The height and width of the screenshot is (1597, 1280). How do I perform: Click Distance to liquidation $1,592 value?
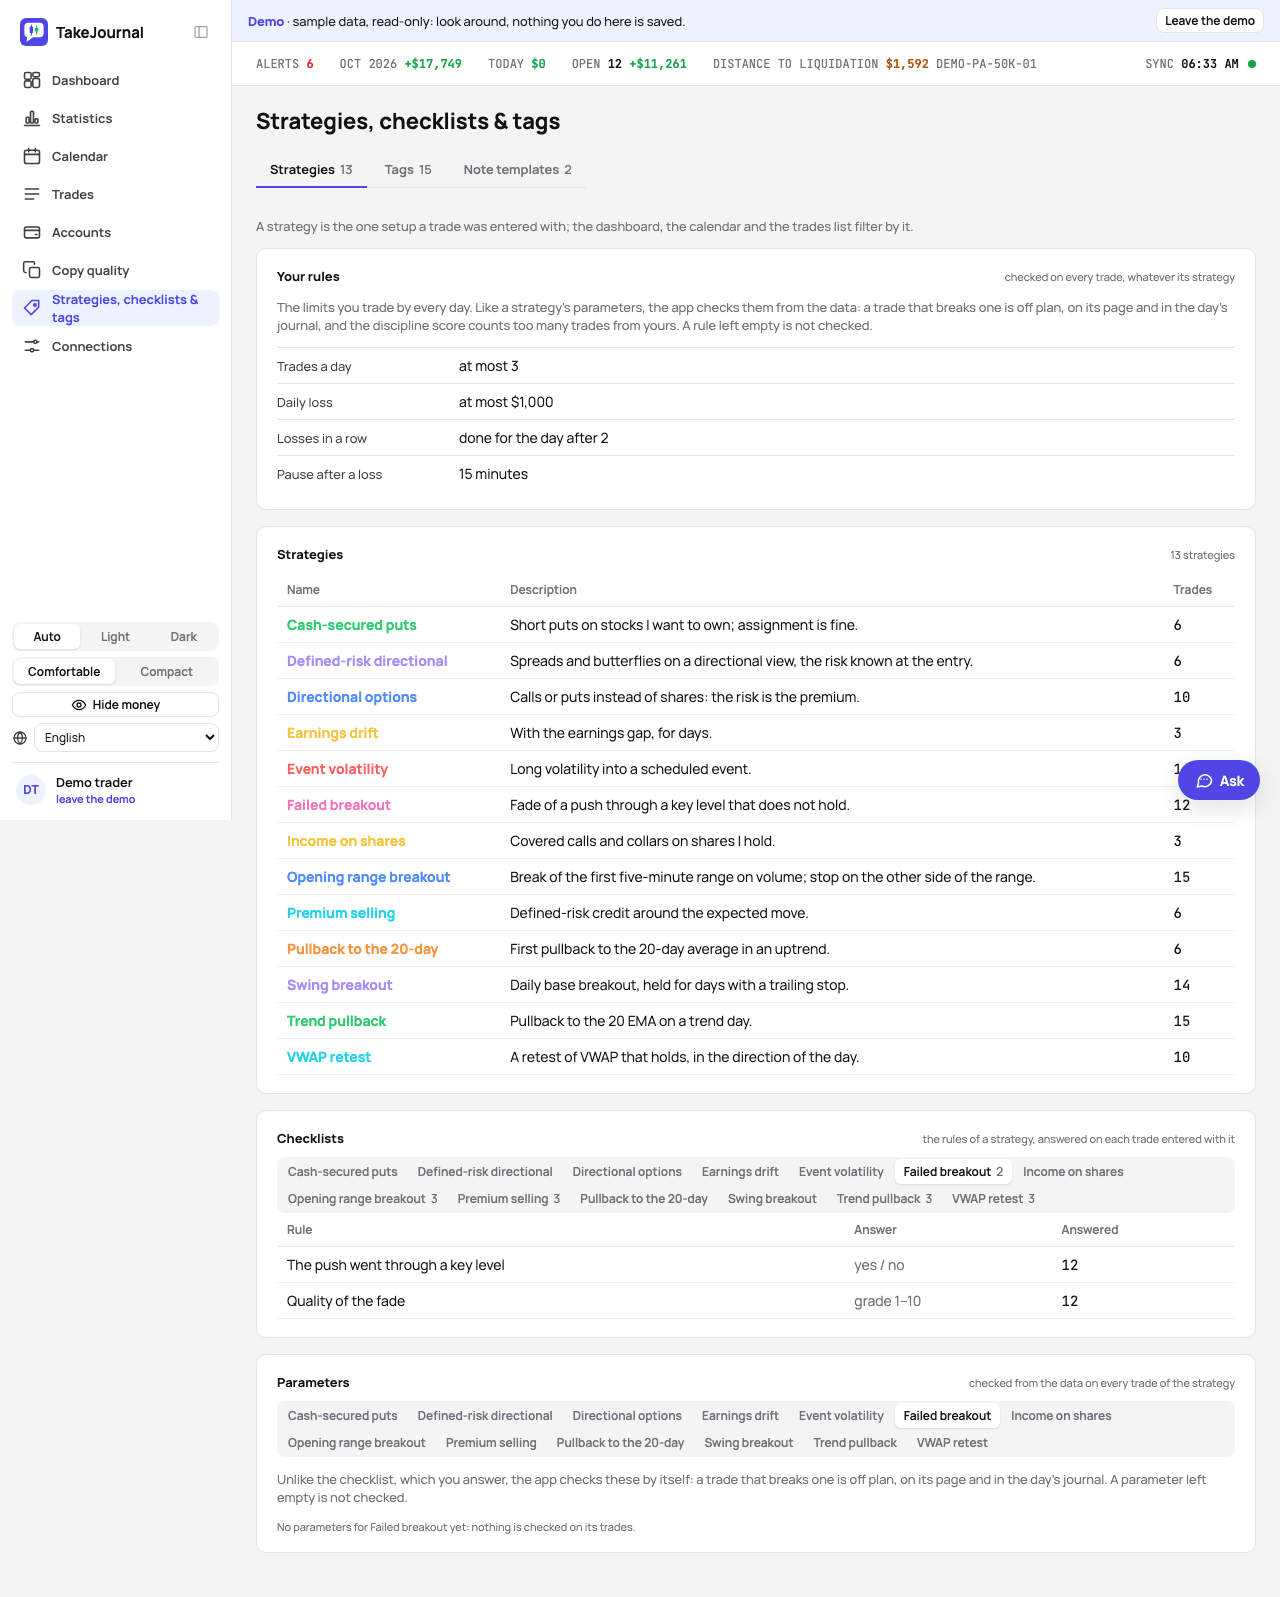(907, 64)
